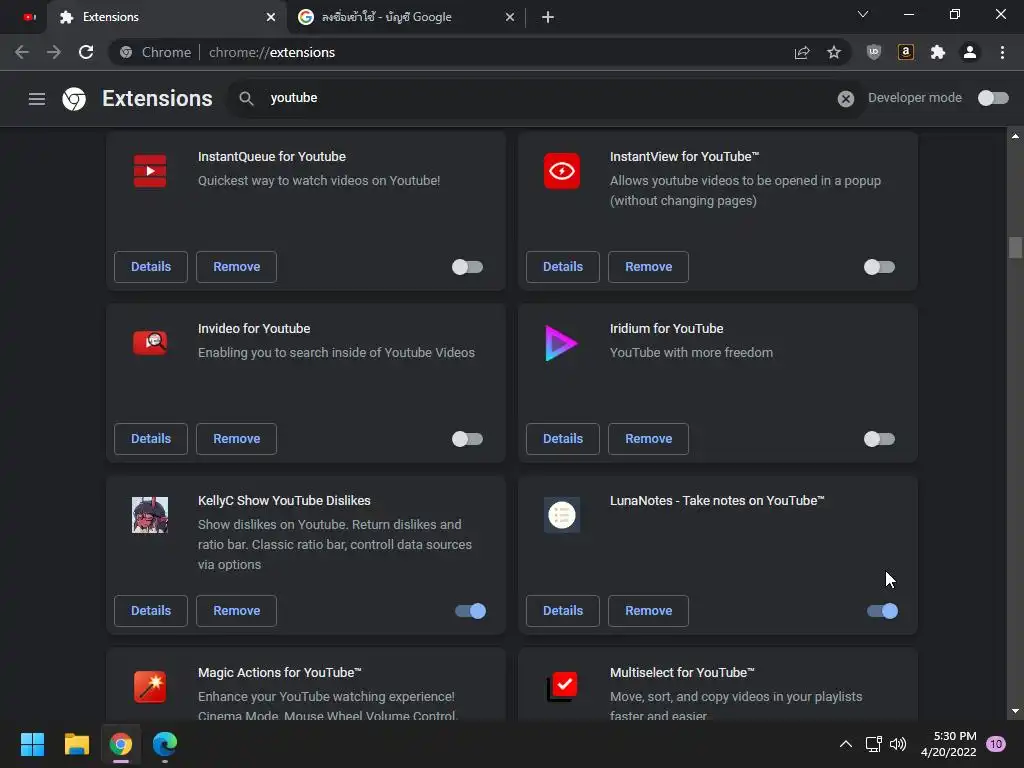Open Details for KellyC Show YouTube Dislikes
The image size is (1024, 768).
tap(151, 611)
